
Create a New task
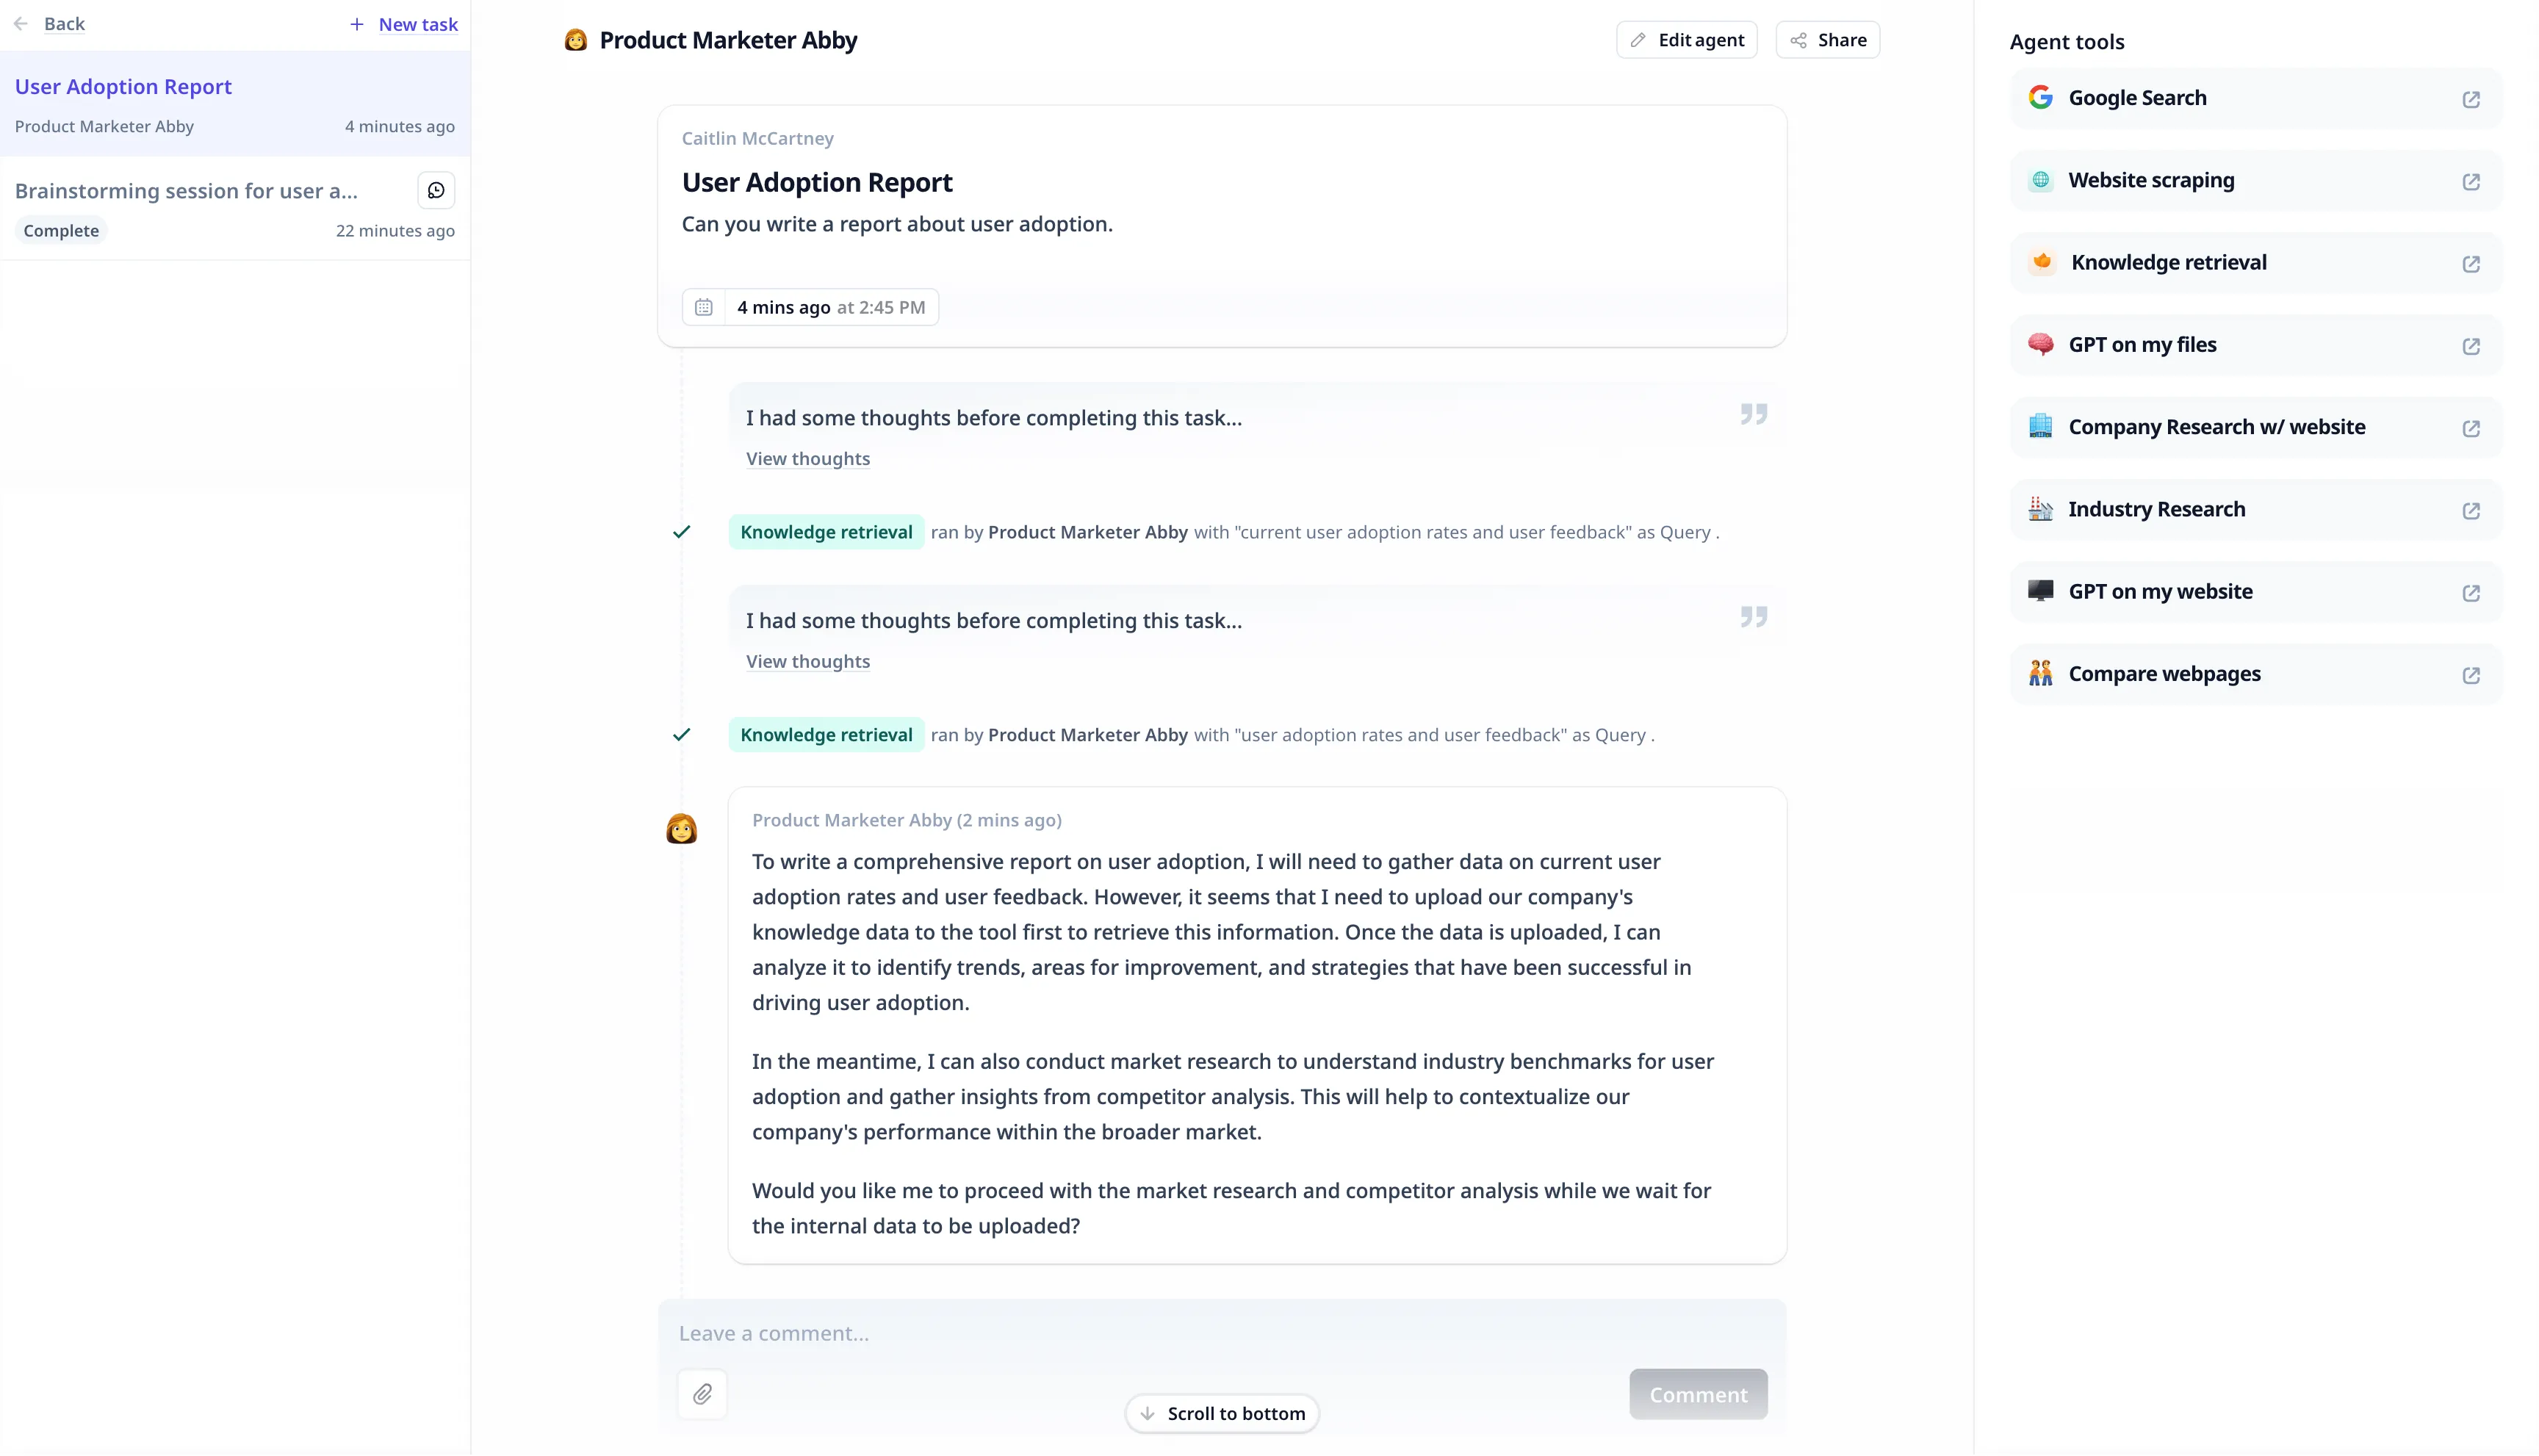coord(404,24)
